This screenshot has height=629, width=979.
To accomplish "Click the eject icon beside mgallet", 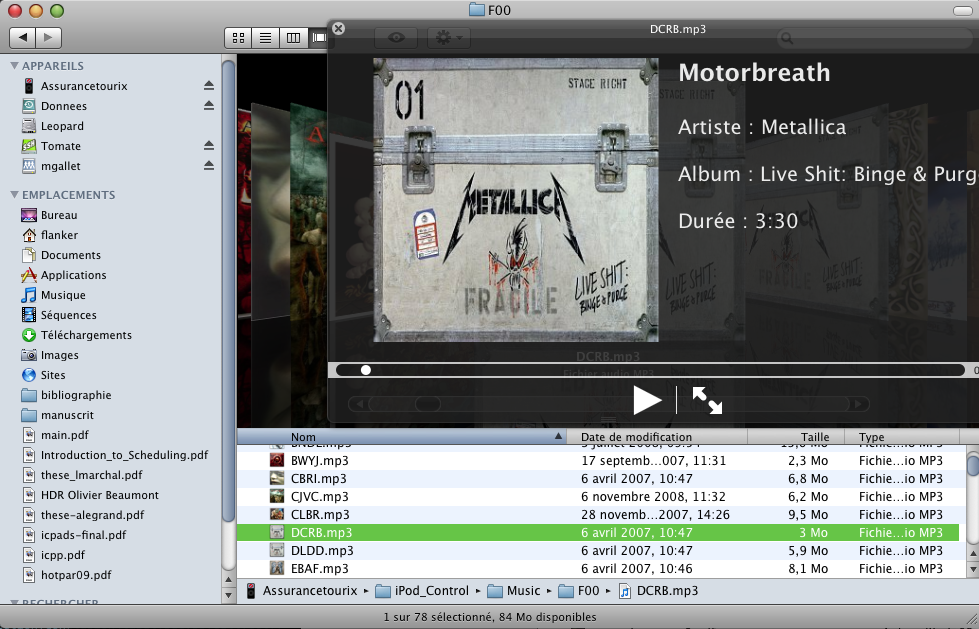I will [209, 166].
